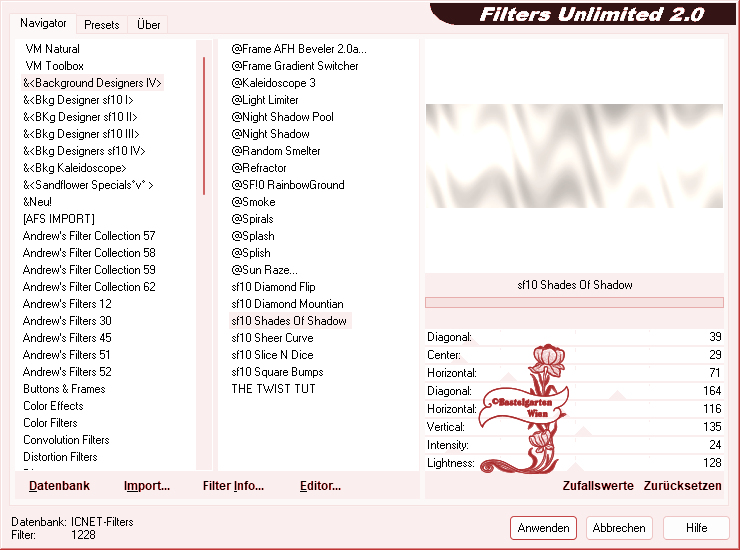Select Andrew's Filter Collection 62
Screen dimensions: 740x550
coord(89,287)
